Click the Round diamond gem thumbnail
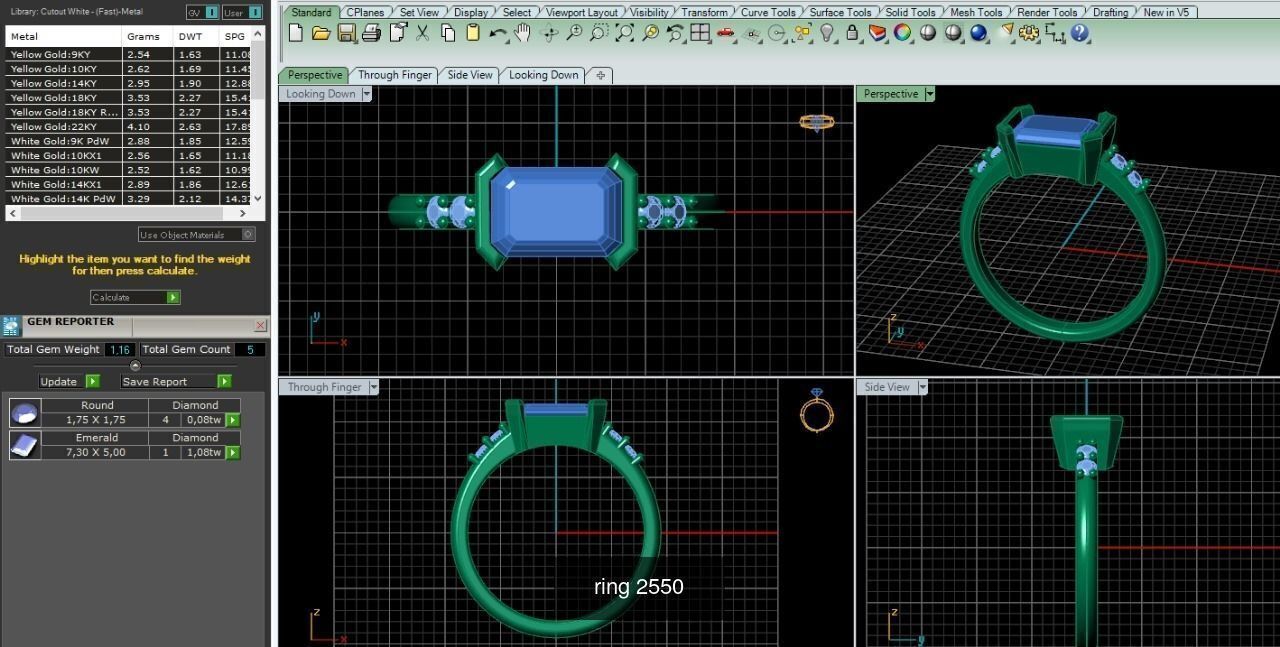This screenshot has height=647, width=1280. pyautogui.click(x=25, y=413)
